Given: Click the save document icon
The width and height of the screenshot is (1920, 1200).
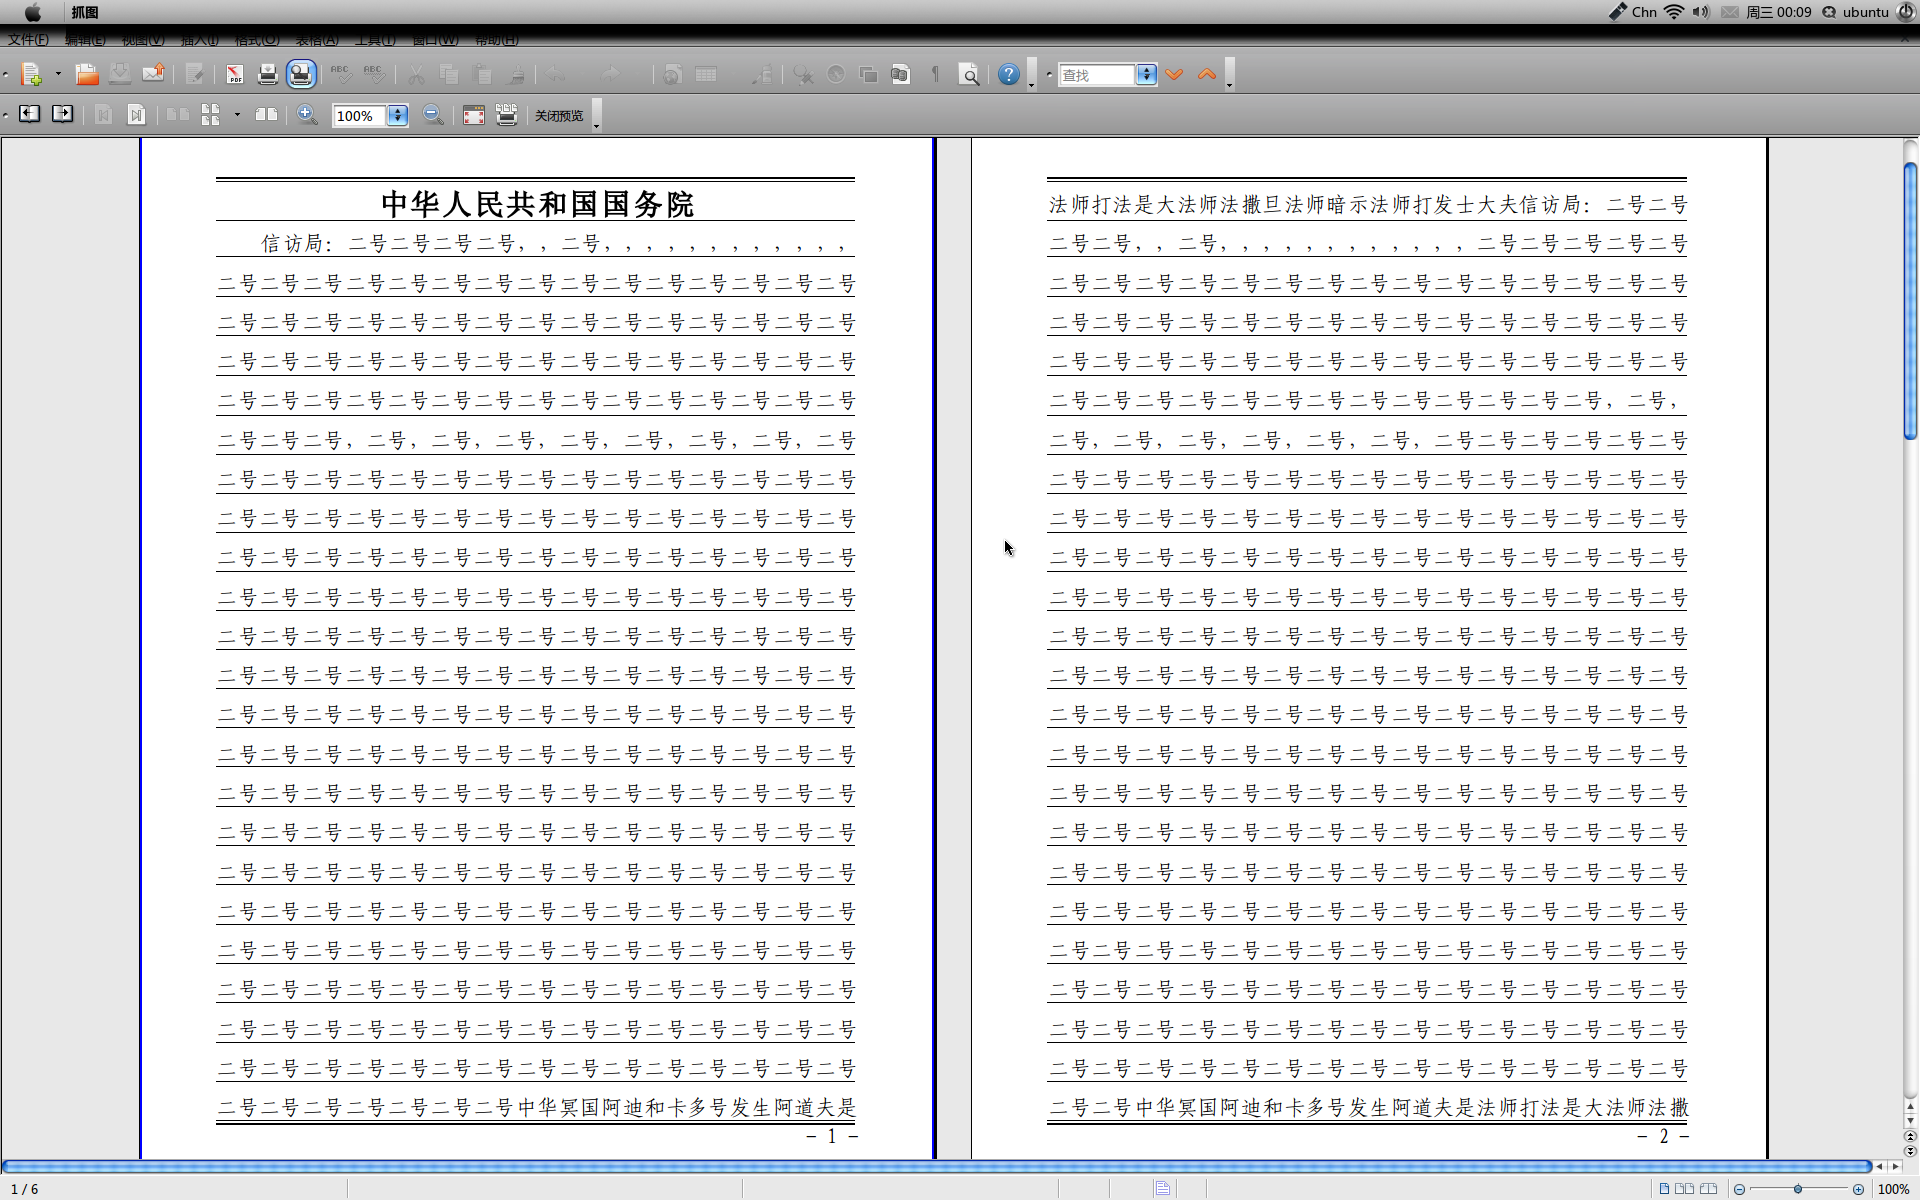Looking at the screenshot, I should (120, 75).
